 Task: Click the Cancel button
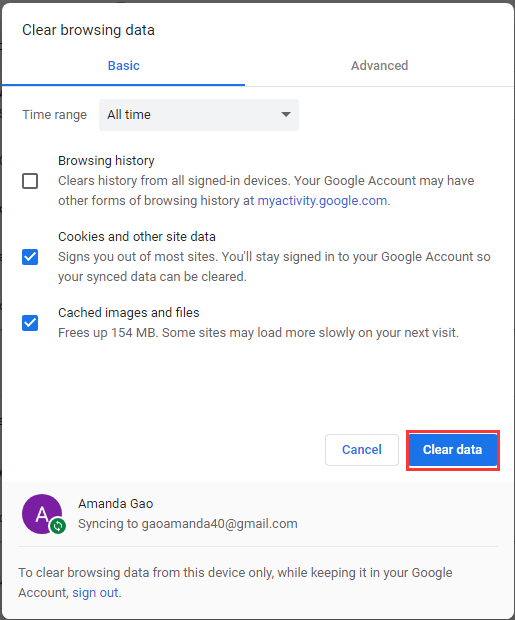(x=362, y=450)
